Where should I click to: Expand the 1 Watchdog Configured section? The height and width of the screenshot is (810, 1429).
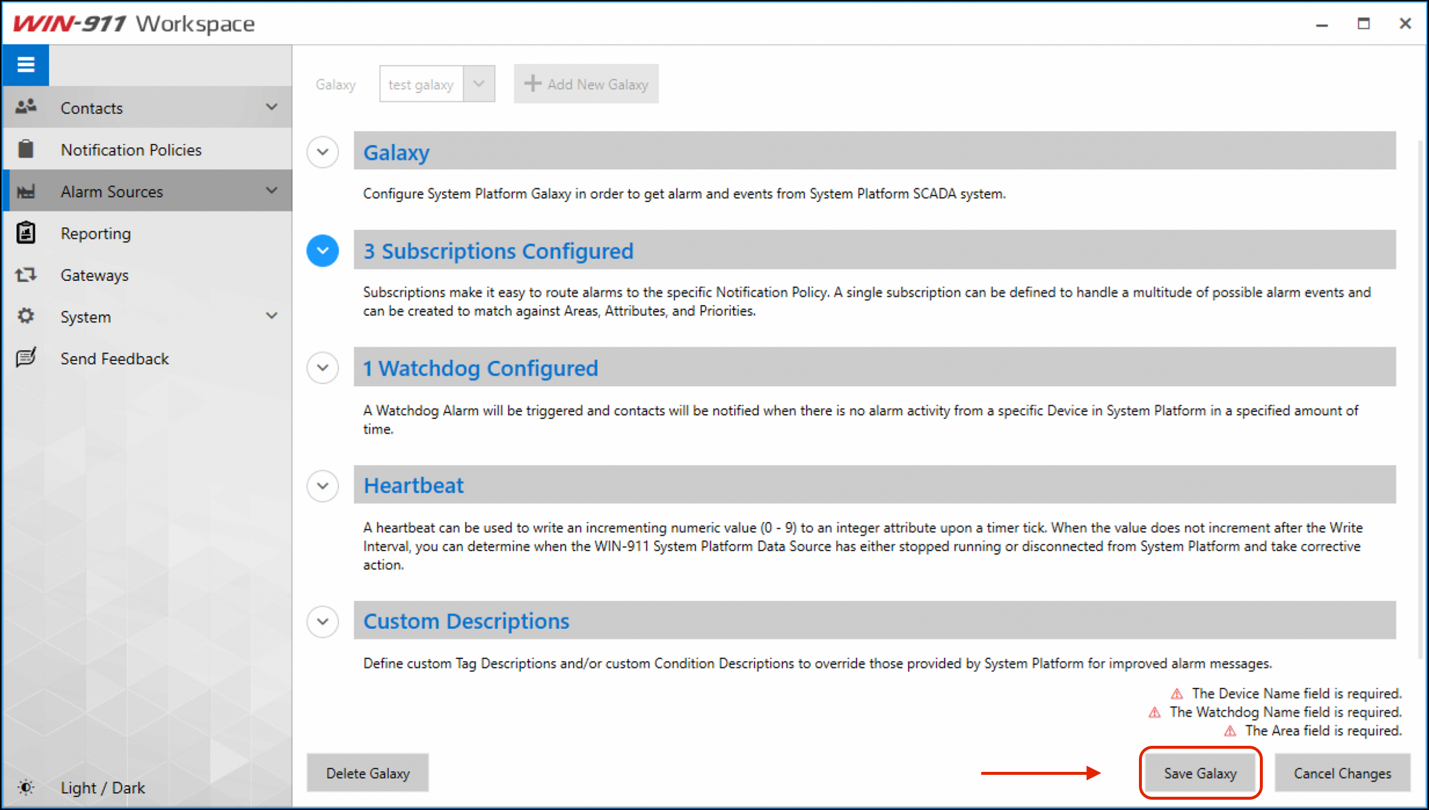pos(322,368)
